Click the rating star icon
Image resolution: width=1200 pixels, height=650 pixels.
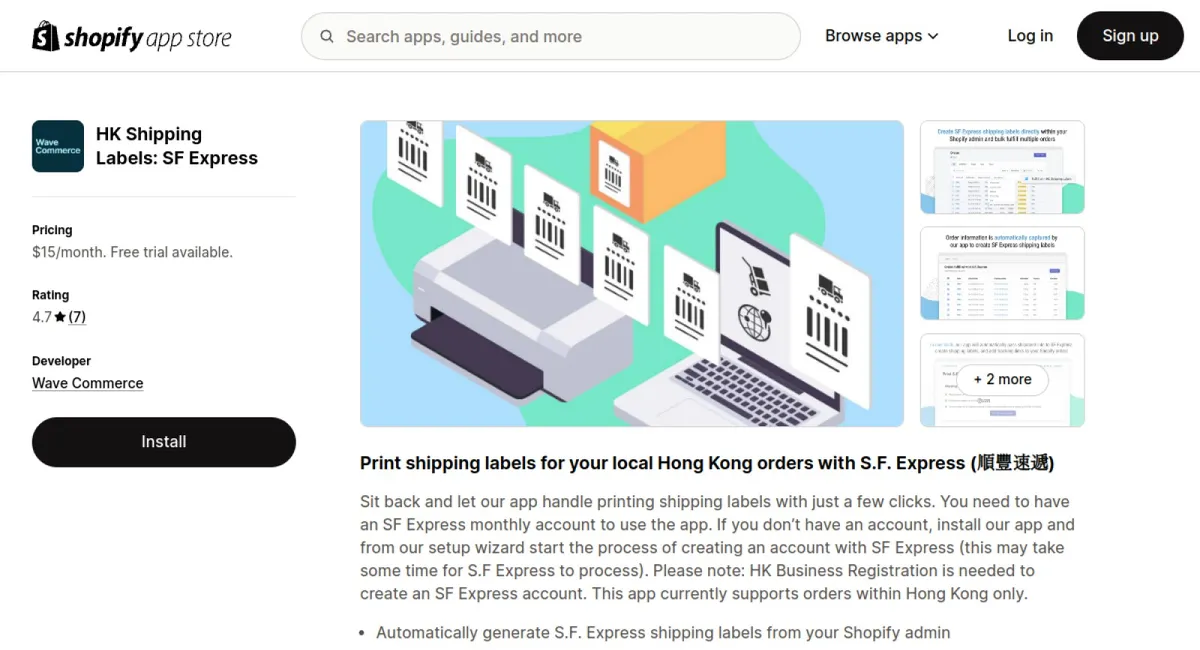tap(60, 317)
